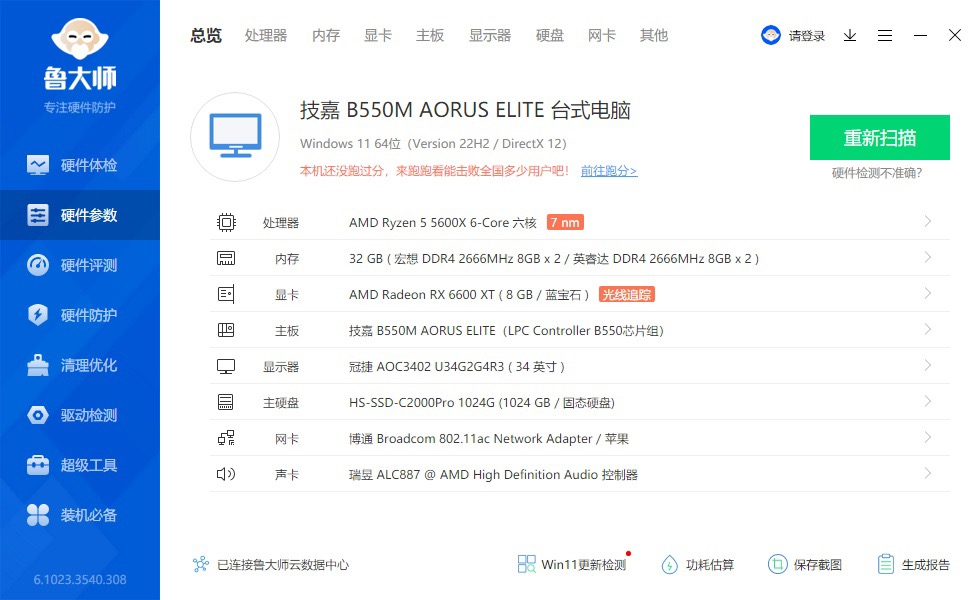
Task: Click Broadcom 802.11ac adapter text
Action: pyautogui.click(x=489, y=439)
